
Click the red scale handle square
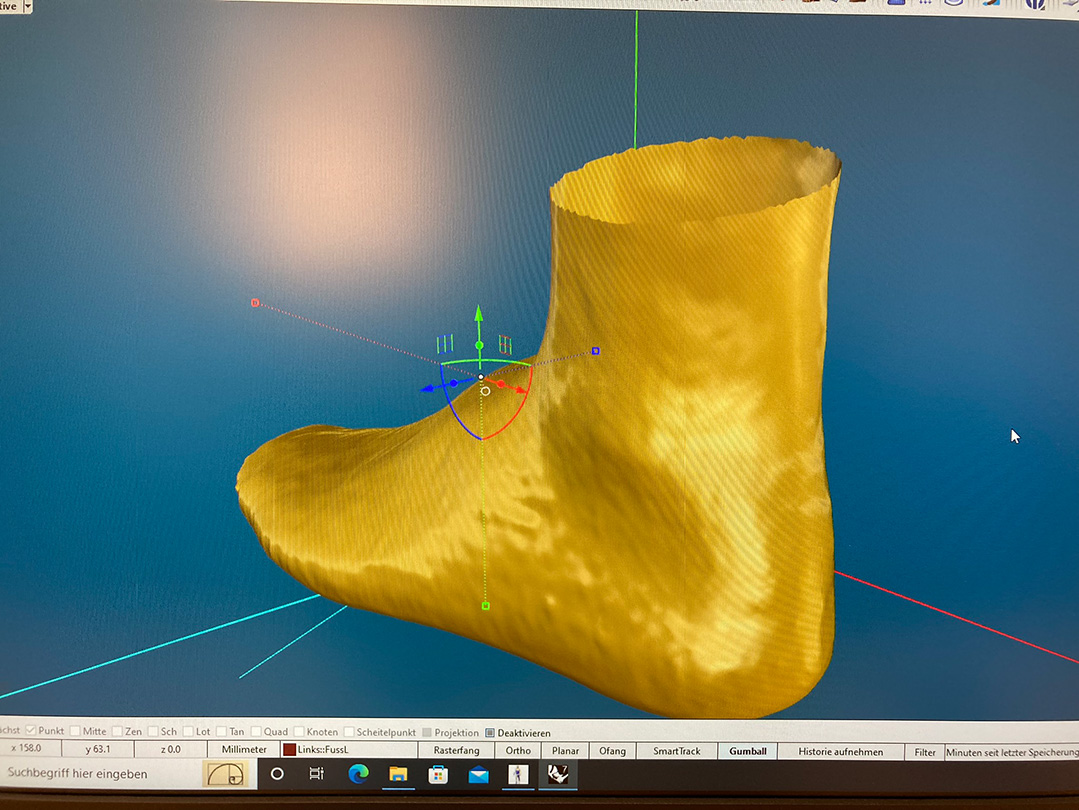pos(255,303)
